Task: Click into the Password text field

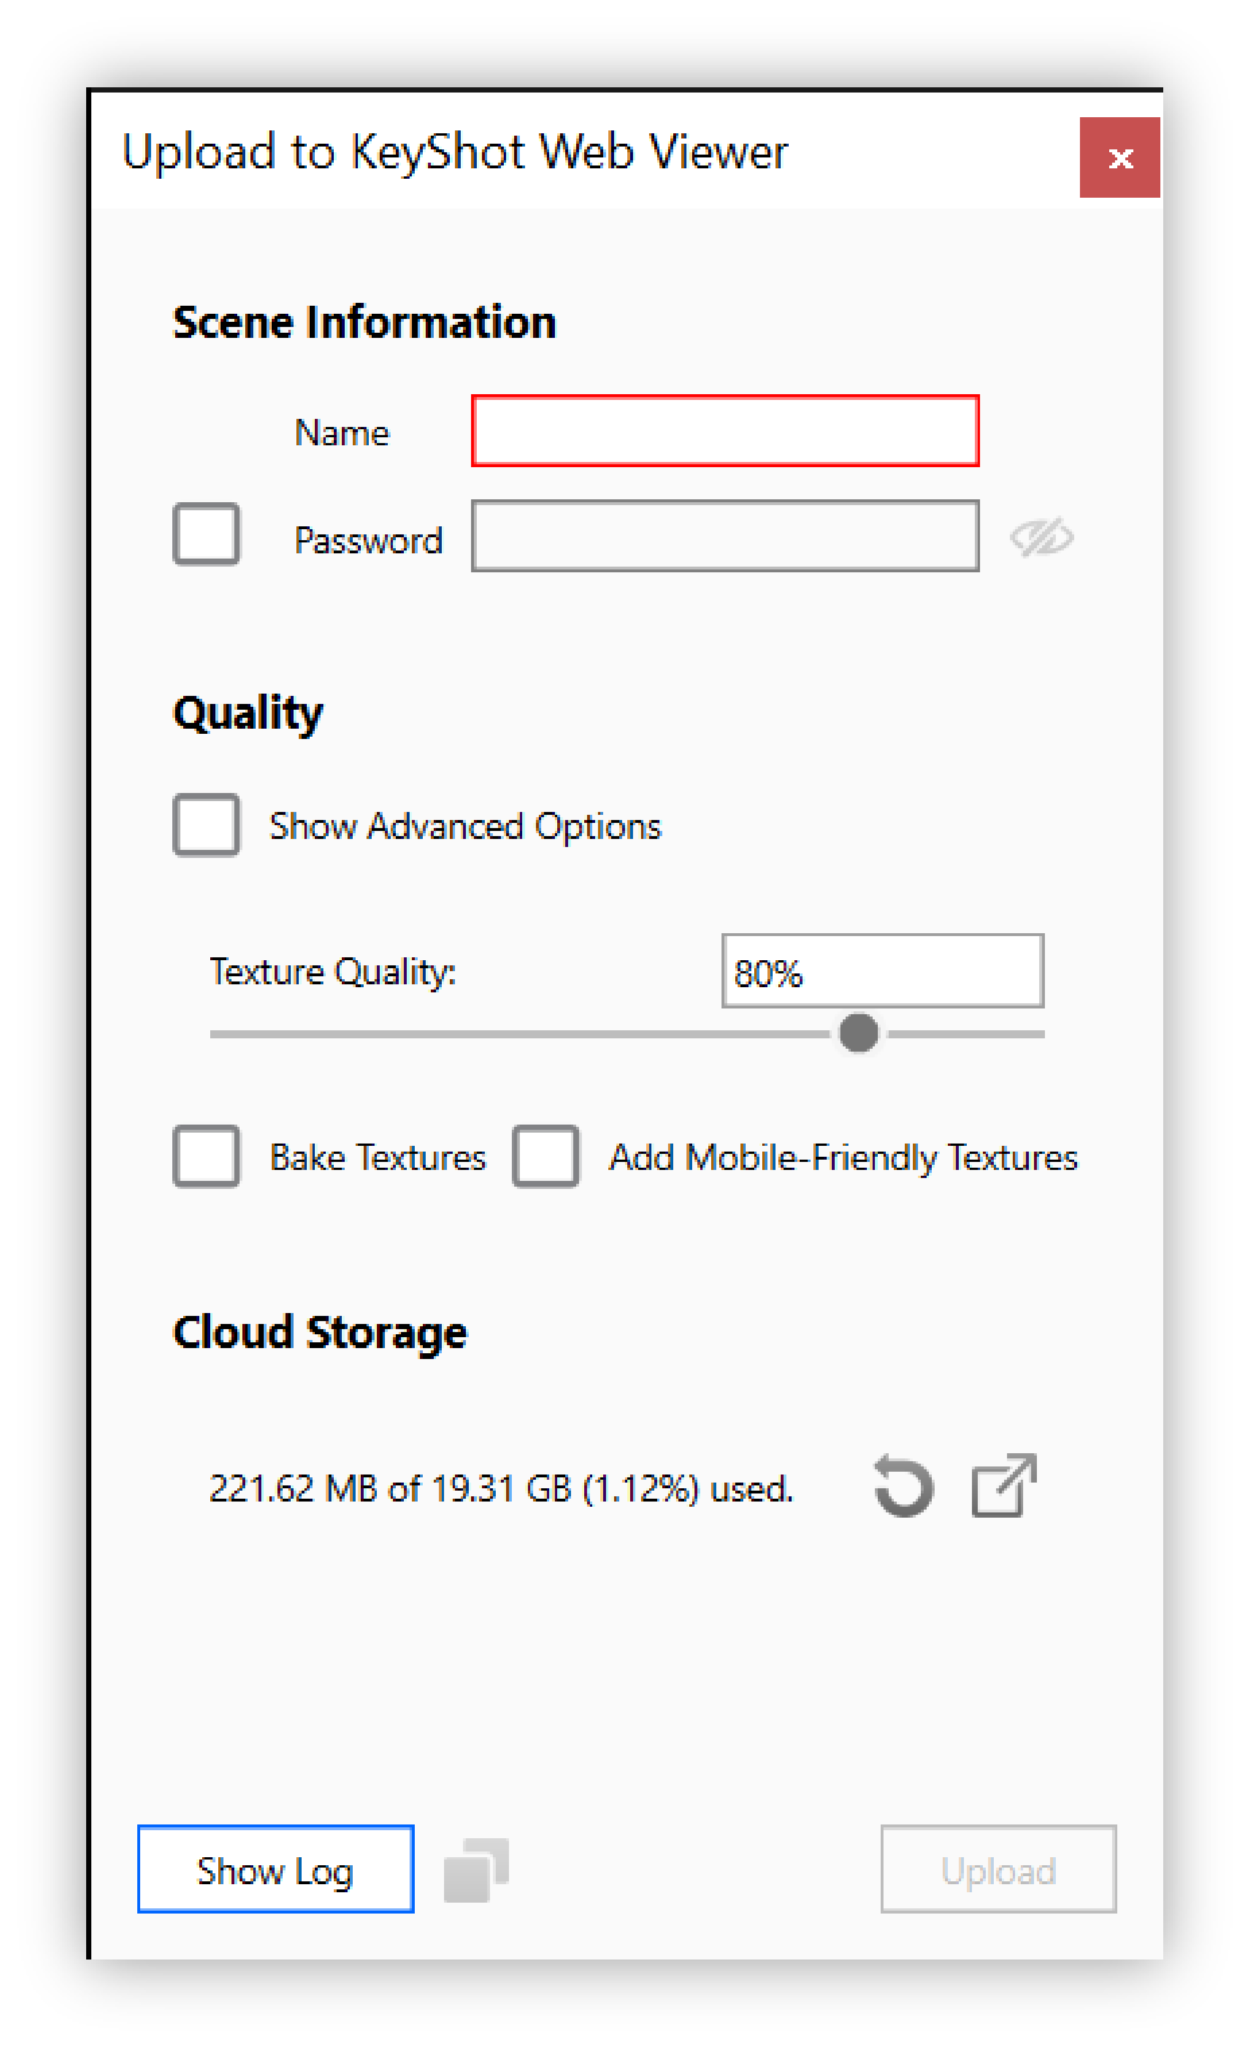Action: tap(725, 536)
